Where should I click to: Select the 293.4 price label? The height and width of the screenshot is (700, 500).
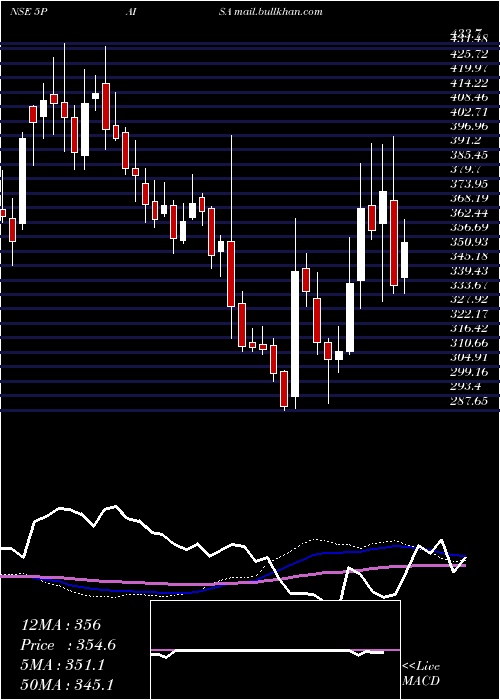[466, 386]
